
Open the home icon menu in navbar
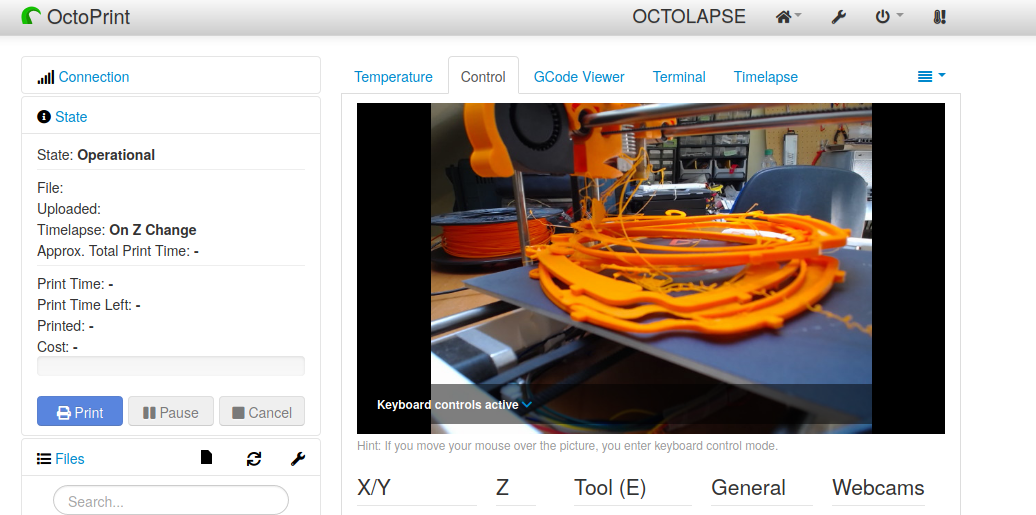coord(788,17)
